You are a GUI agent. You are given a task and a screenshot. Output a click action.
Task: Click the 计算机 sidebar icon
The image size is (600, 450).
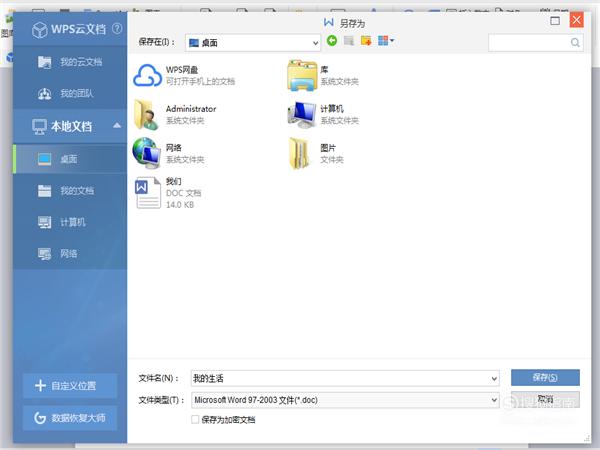pos(44,222)
